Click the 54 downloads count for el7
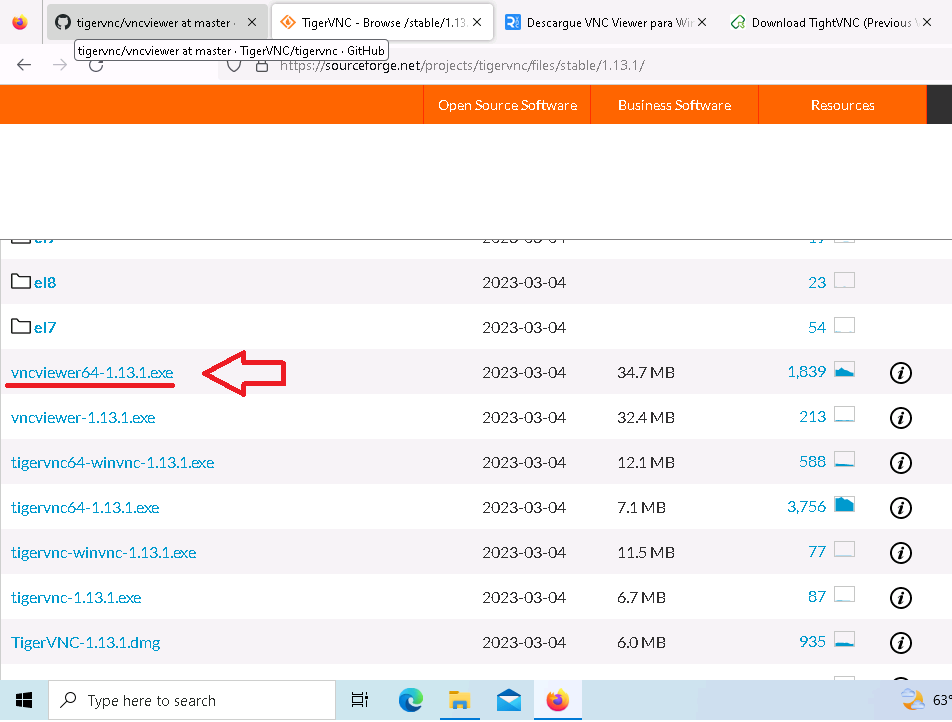 pos(817,327)
